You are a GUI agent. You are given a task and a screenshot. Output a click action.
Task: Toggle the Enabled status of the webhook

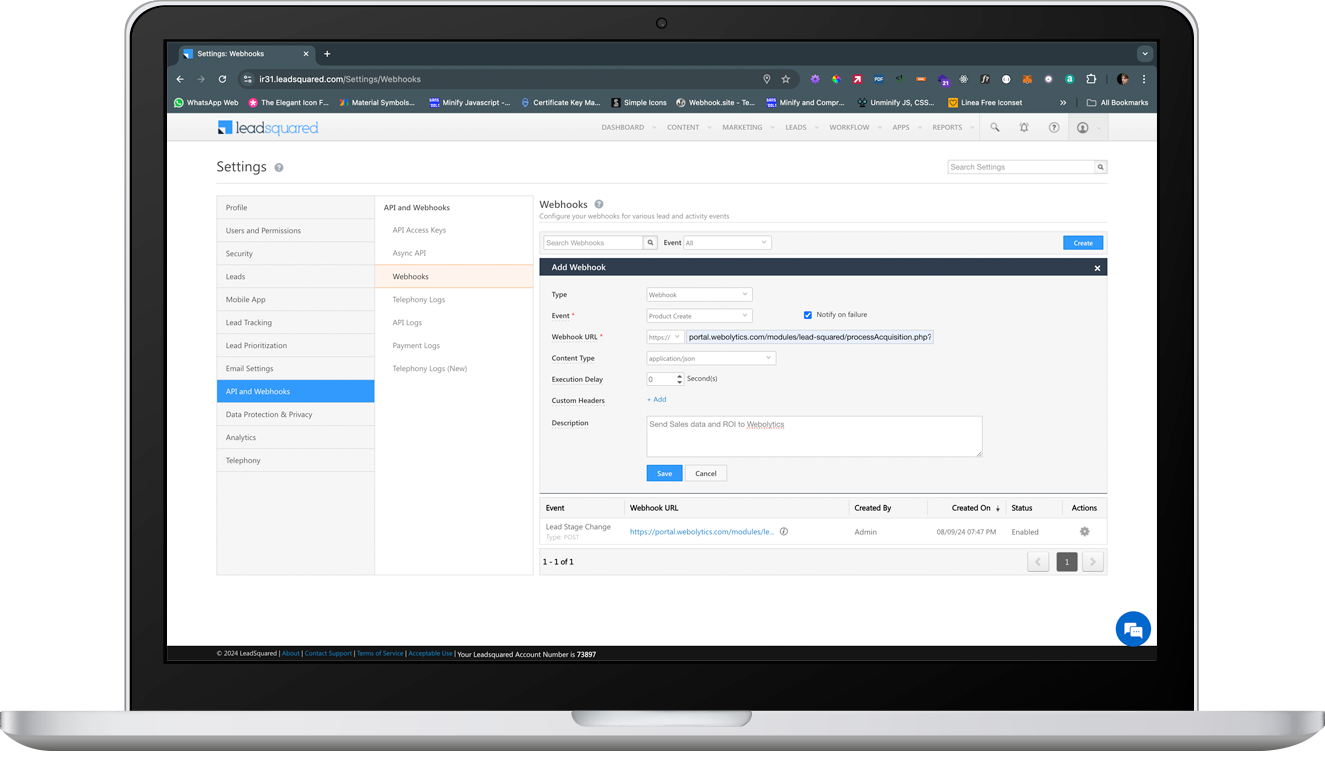click(1024, 531)
